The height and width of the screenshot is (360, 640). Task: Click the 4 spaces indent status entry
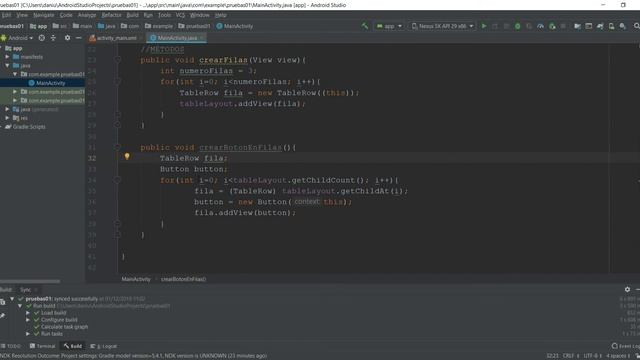point(618,356)
